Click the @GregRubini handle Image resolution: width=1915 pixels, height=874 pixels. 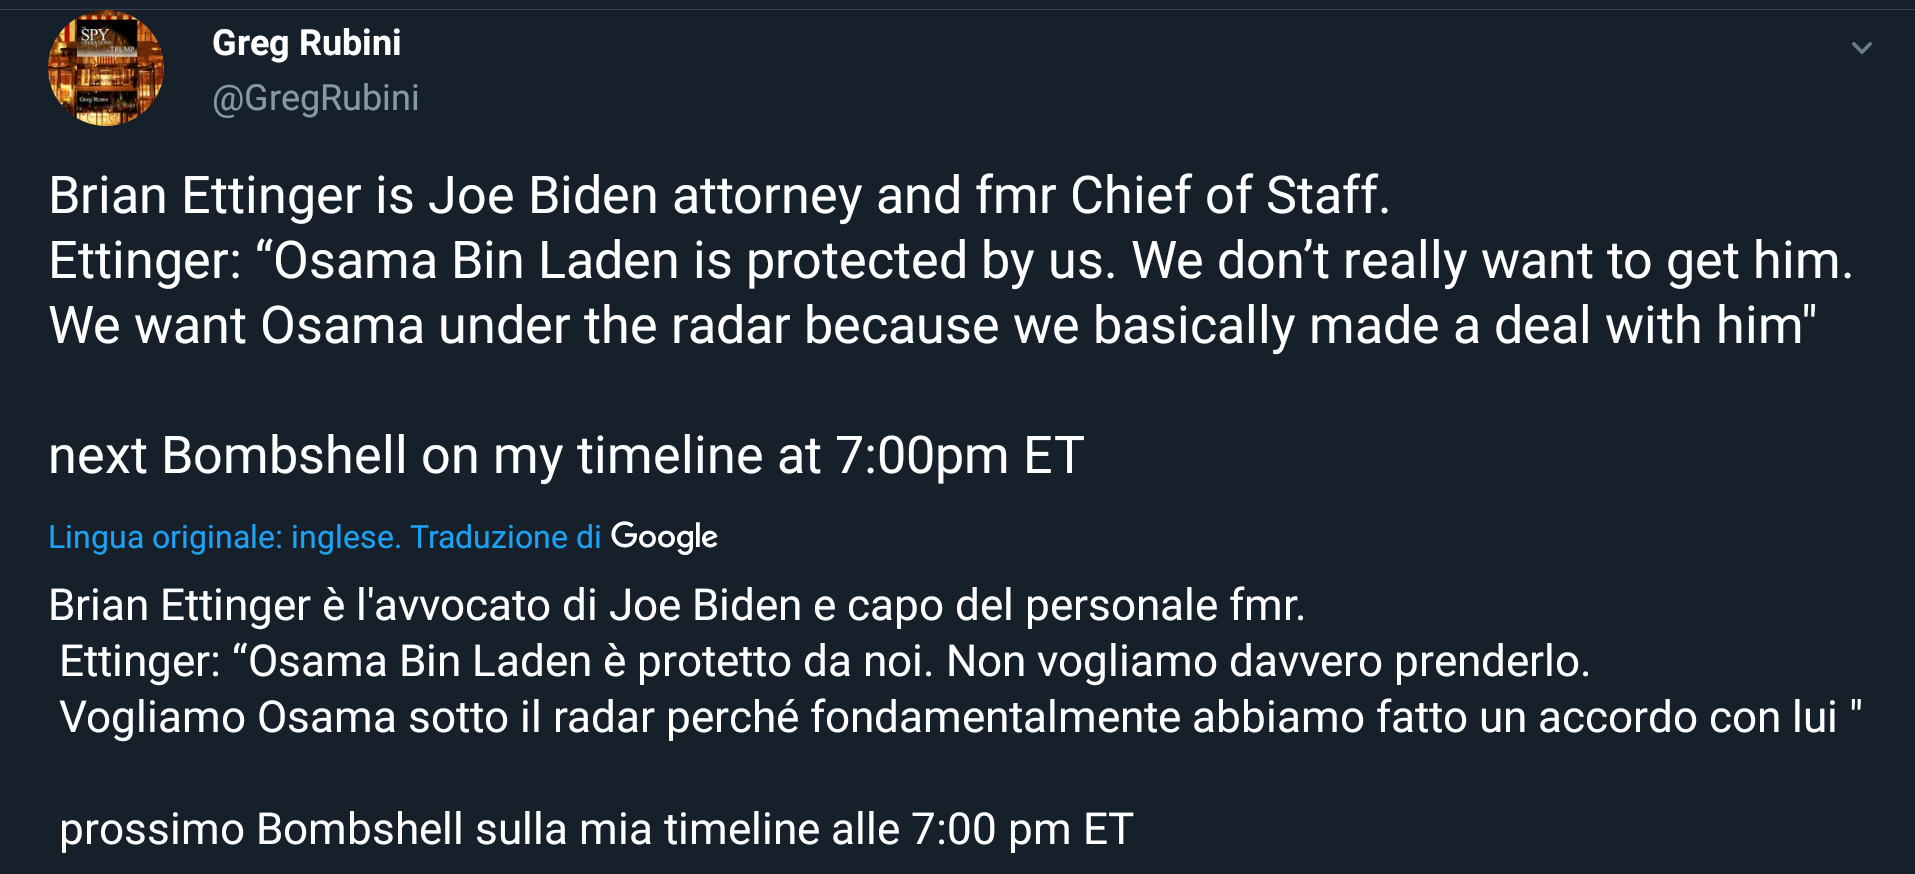315,98
